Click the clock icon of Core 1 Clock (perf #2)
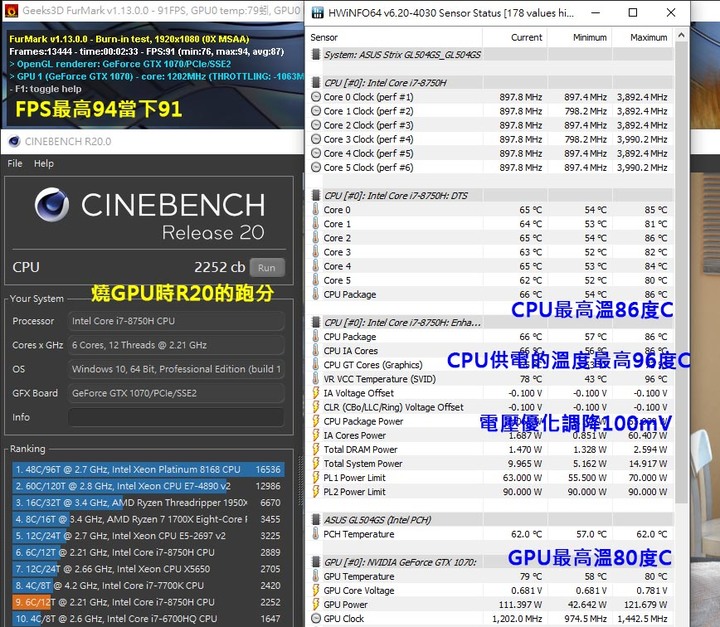This screenshot has width=720, height=627. 316,111
